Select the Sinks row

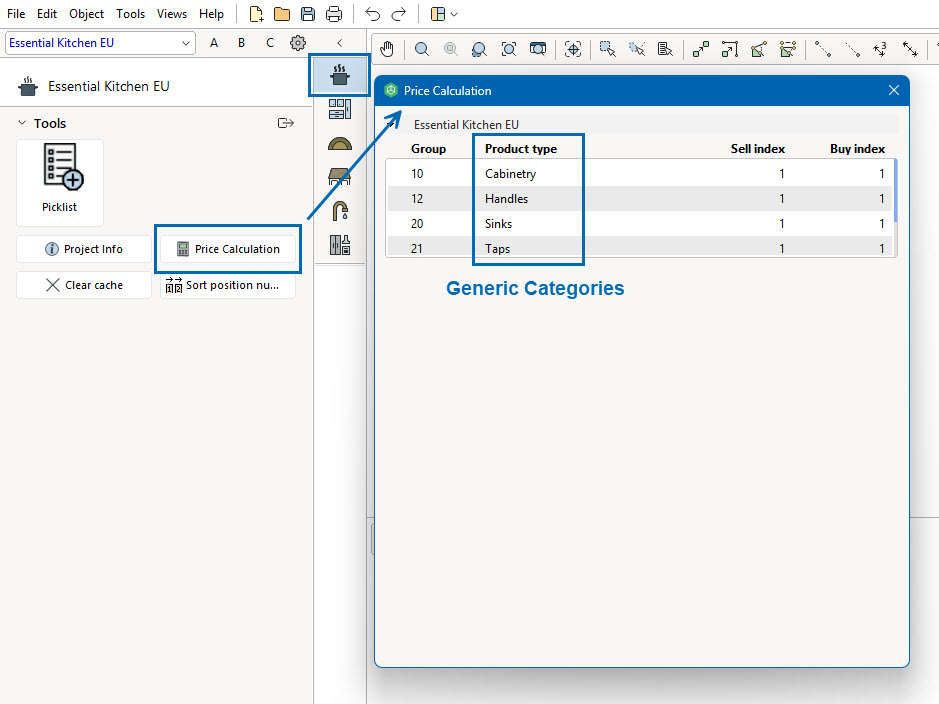tap(640, 224)
